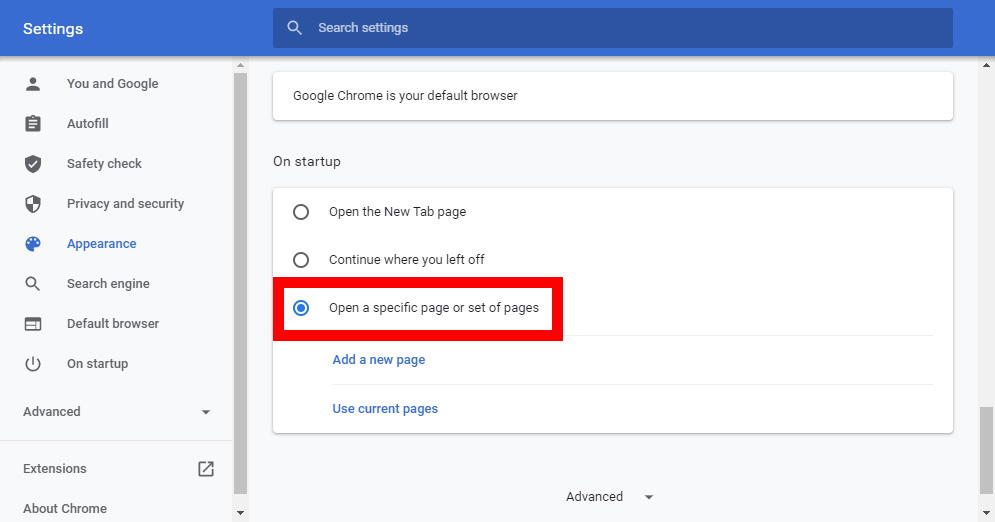The image size is (995, 522).
Task: Select the Open a specific page radio button
Action: click(x=301, y=308)
